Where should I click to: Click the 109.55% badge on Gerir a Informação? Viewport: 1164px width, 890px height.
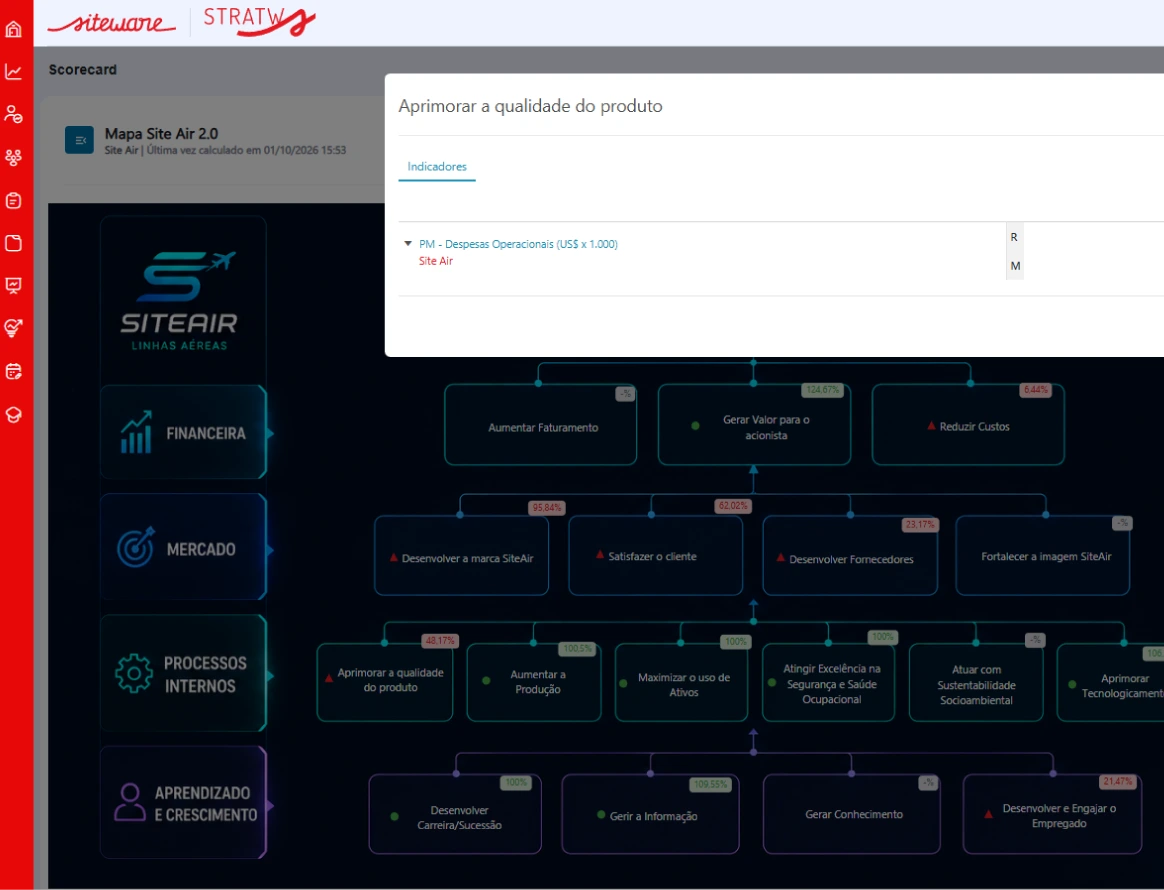pyautogui.click(x=710, y=784)
